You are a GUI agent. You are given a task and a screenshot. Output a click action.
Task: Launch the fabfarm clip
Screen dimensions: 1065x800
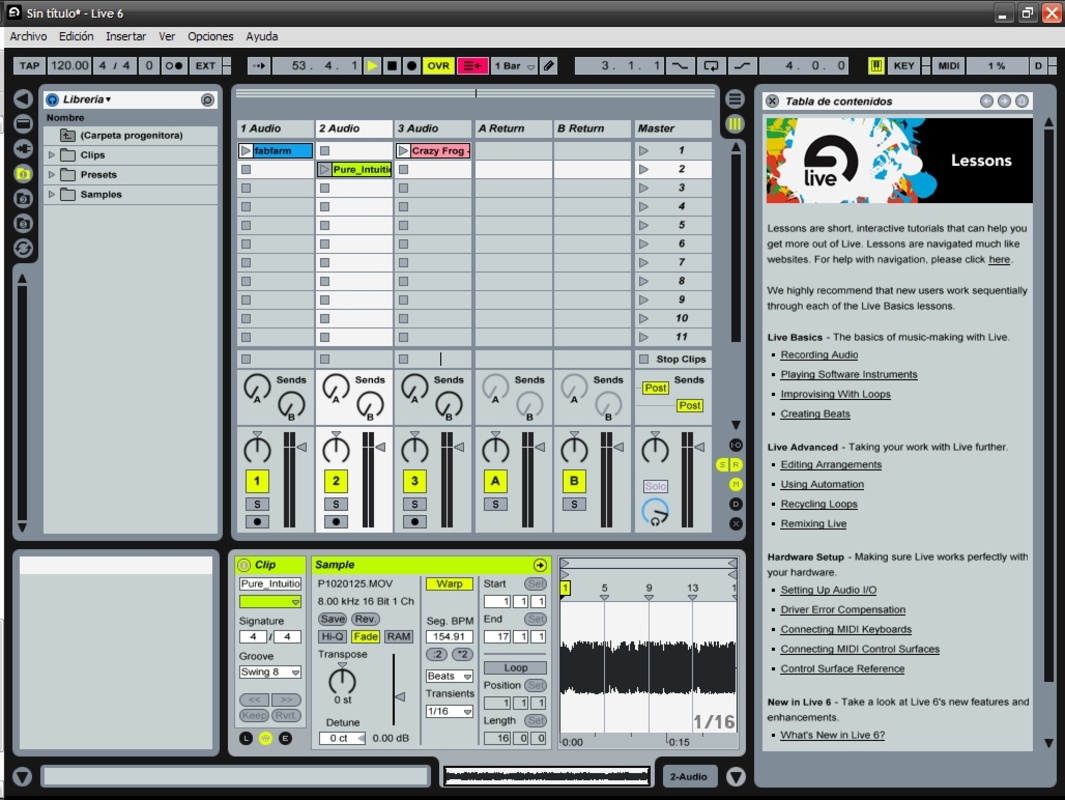246,151
